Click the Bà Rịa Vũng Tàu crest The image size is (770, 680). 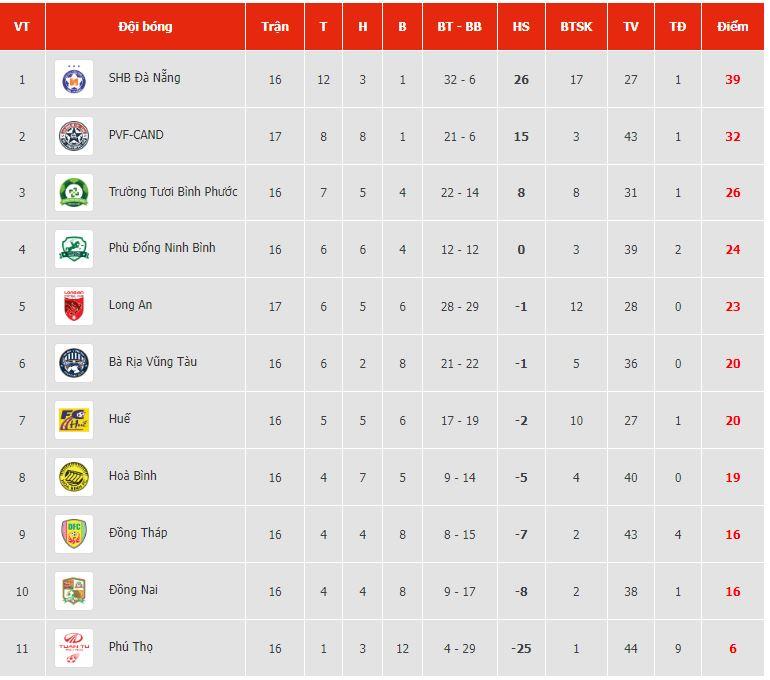point(74,363)
